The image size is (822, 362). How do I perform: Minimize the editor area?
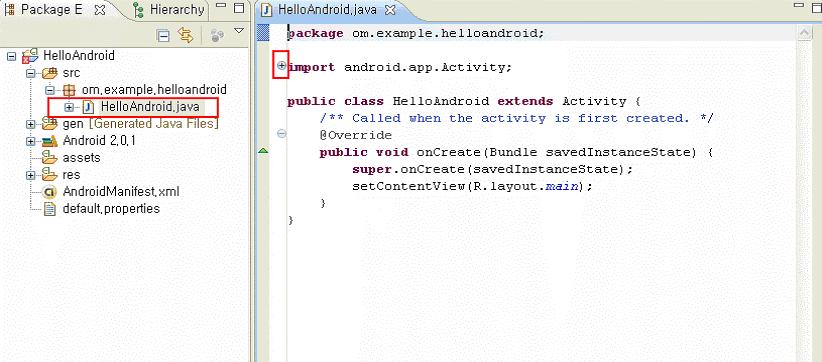(x=799, y=5)
